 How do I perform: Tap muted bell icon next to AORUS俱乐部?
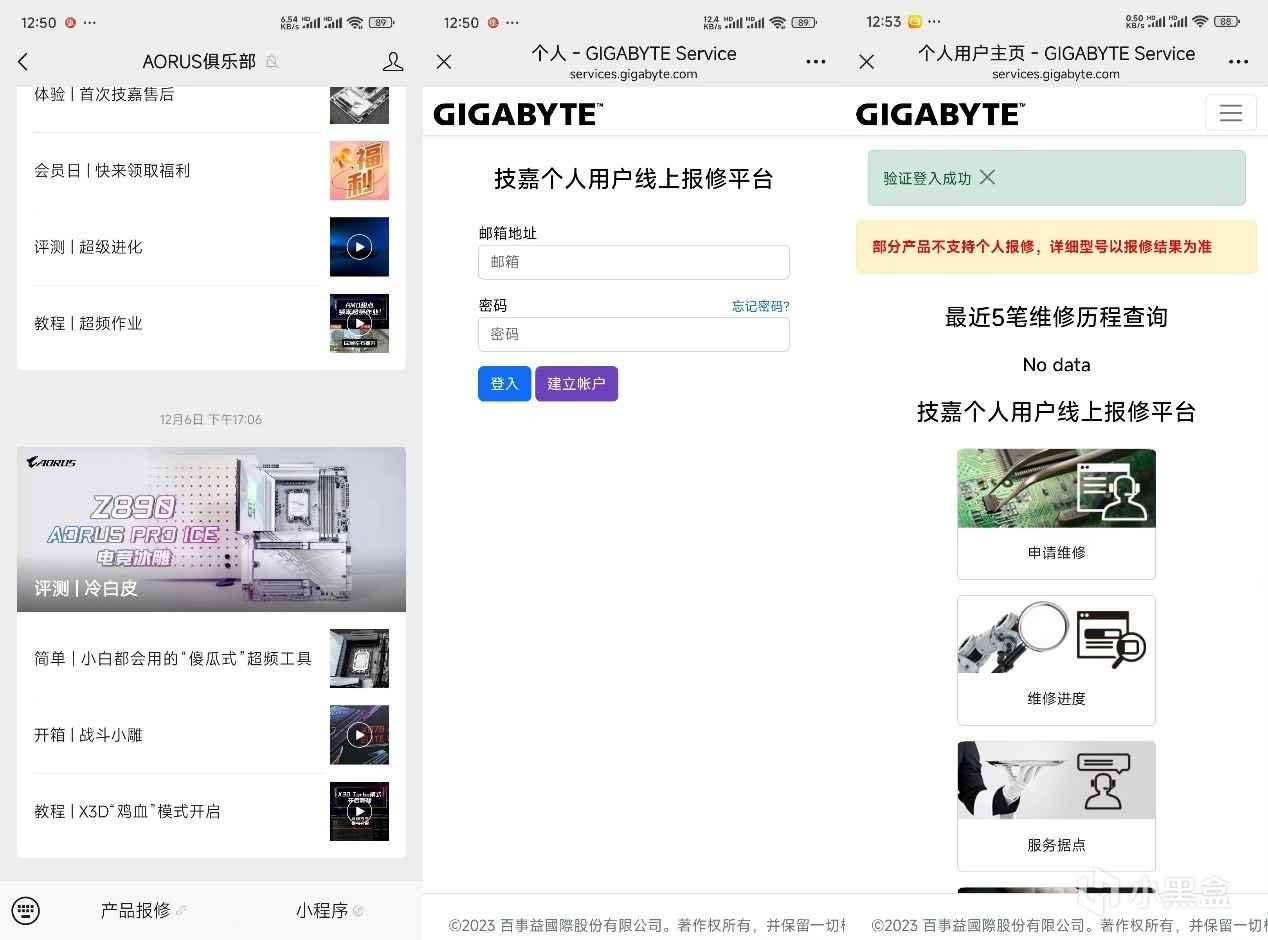coord(272,62)
